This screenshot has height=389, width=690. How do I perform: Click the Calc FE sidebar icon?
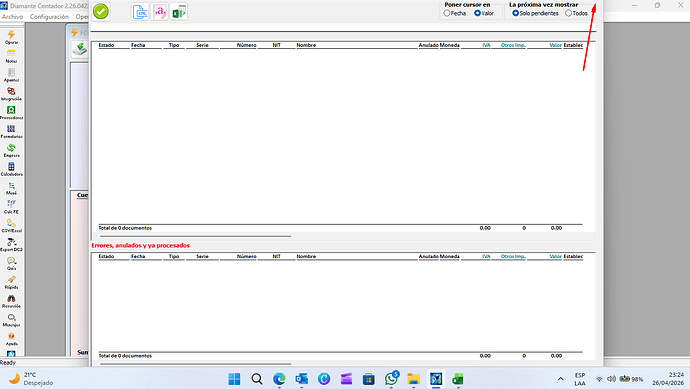click(11, 207)
